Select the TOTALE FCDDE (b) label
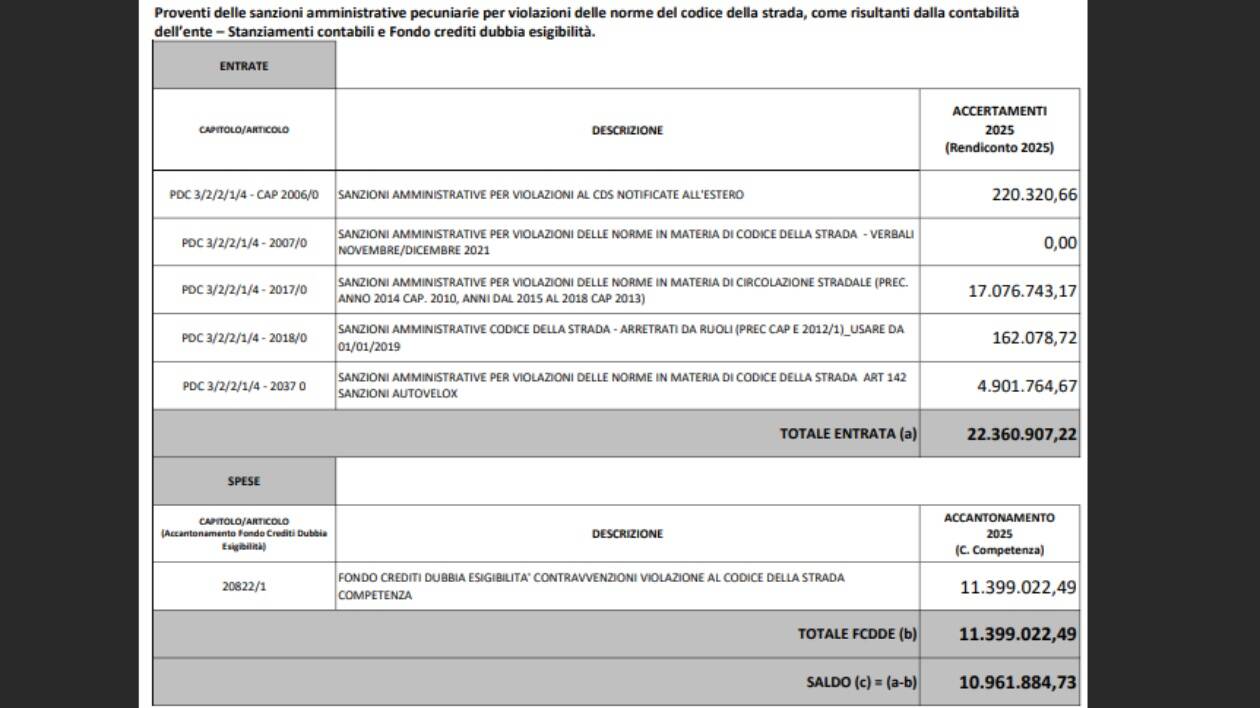 pyautogui.click(x=856, y=634)
